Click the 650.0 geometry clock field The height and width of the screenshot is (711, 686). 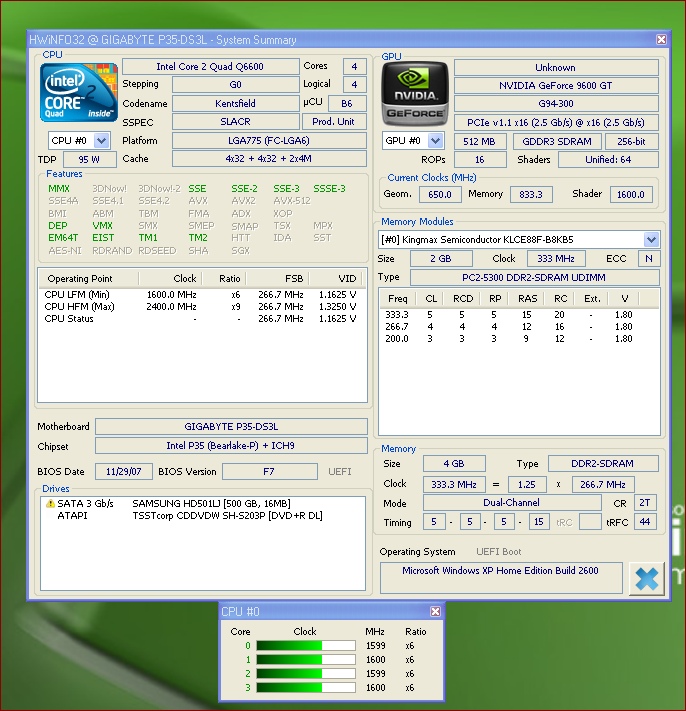(x=440, y=195)
